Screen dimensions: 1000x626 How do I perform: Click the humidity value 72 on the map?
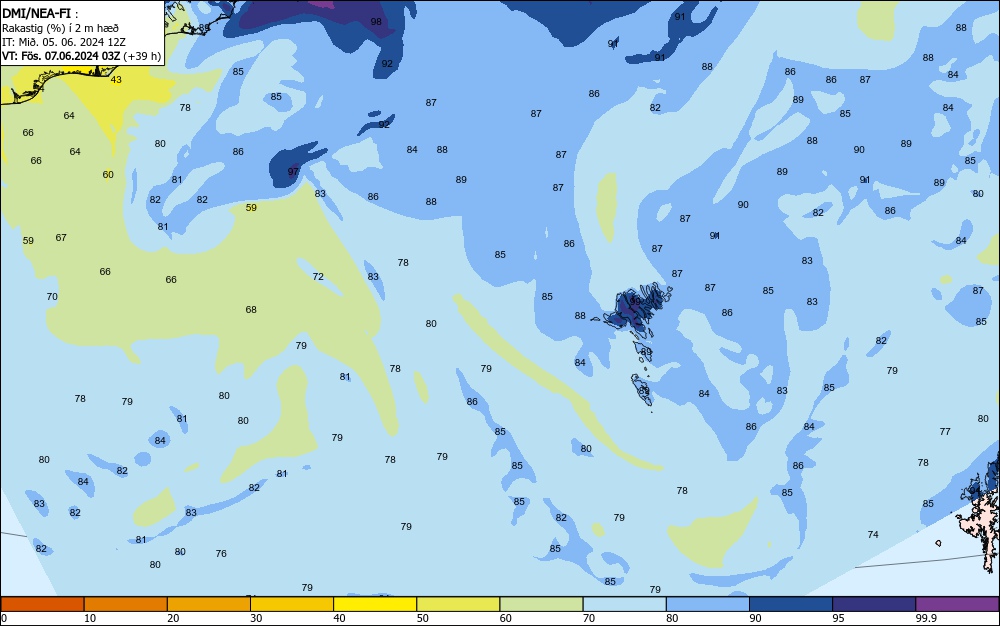tap(318, 277)
